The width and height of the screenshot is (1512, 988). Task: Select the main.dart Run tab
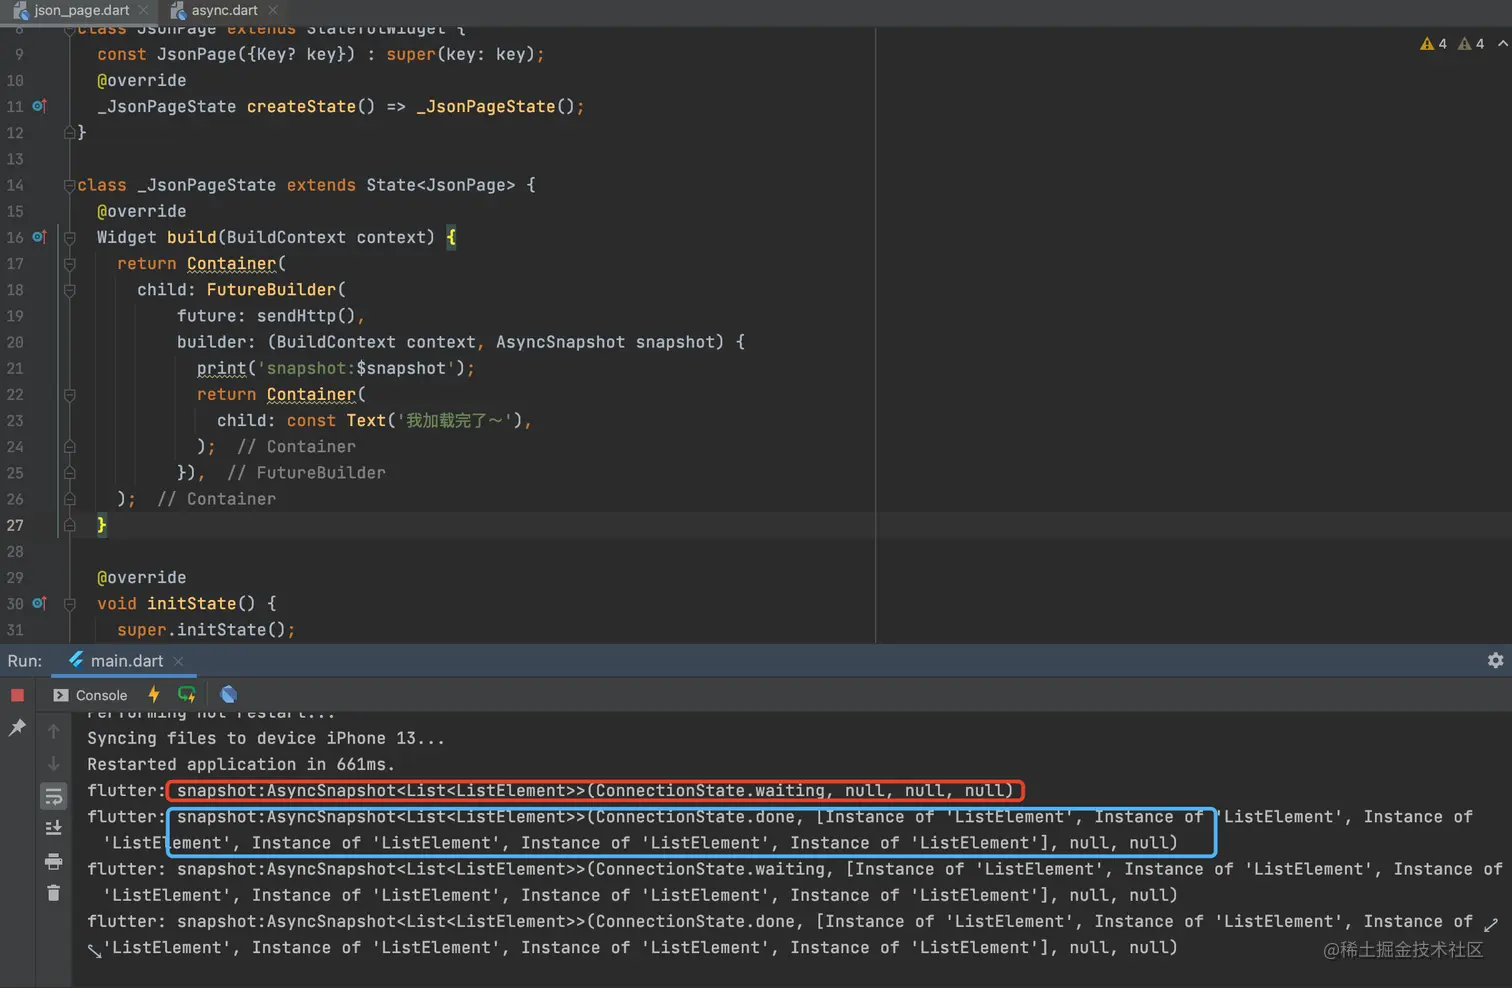tap(126, 661)
